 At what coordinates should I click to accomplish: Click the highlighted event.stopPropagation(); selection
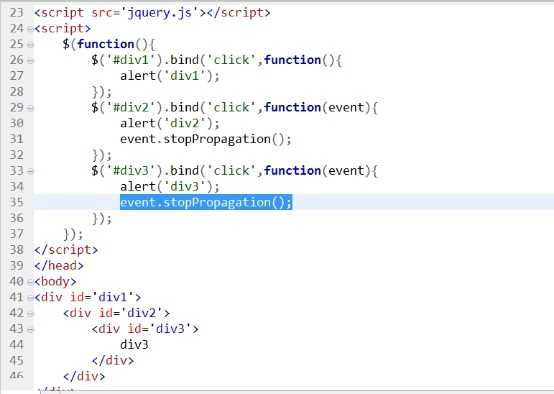206,202
